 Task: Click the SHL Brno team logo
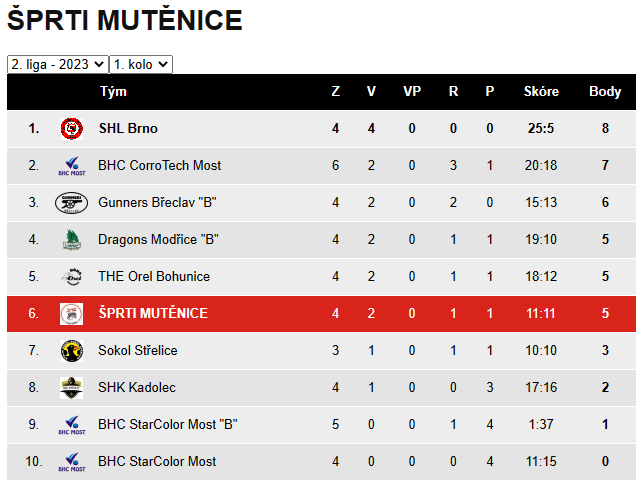coord(72,129)
